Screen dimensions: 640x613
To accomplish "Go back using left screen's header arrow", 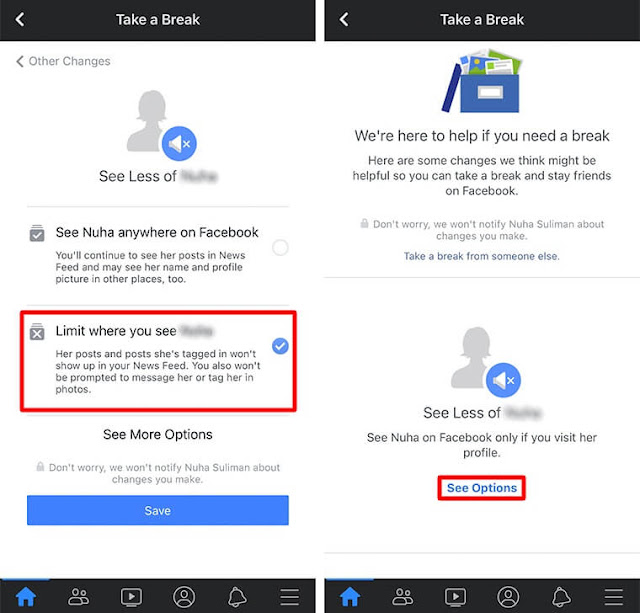I will (x=20, y=19).
